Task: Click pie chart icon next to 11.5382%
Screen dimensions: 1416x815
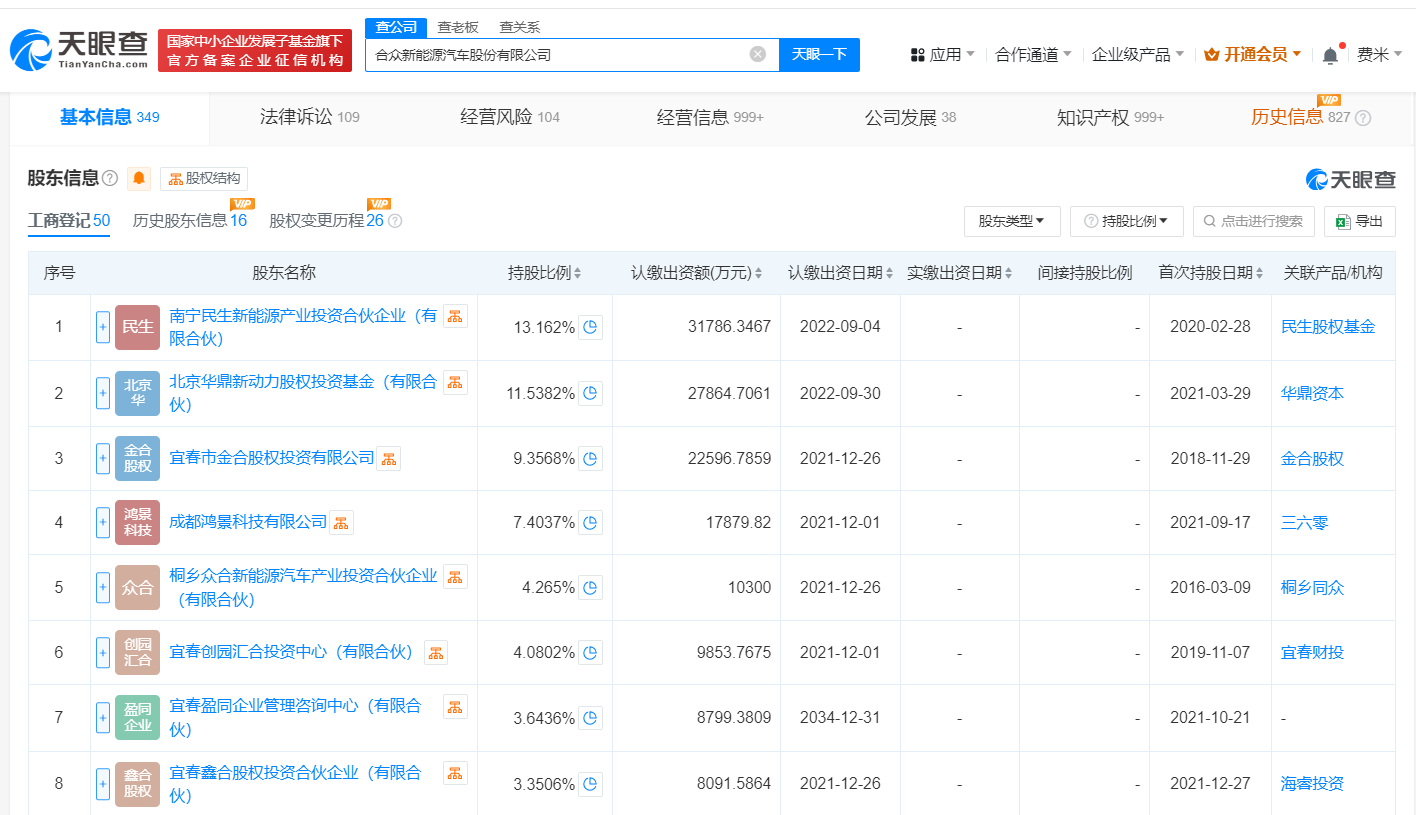Action: click(590, 393)
